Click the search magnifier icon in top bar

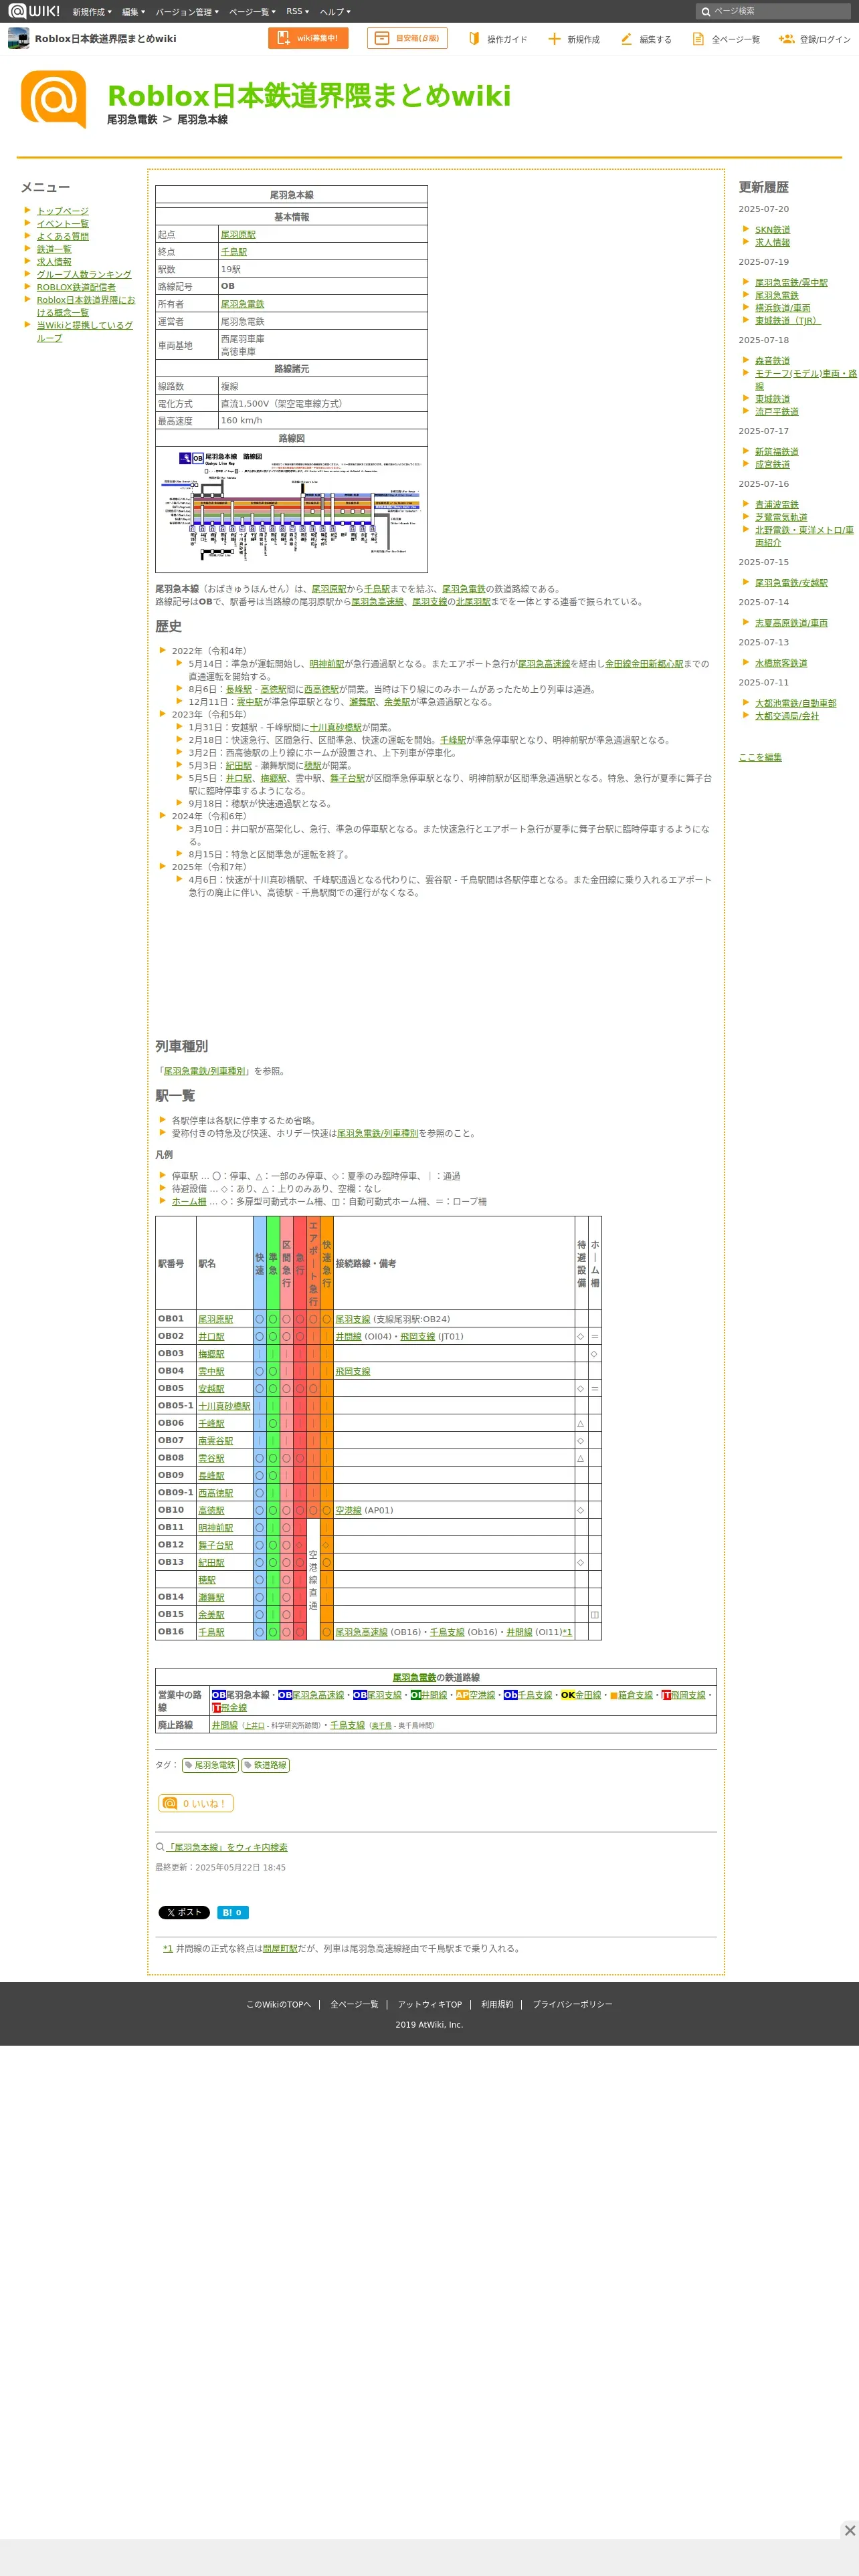[705, 12]
